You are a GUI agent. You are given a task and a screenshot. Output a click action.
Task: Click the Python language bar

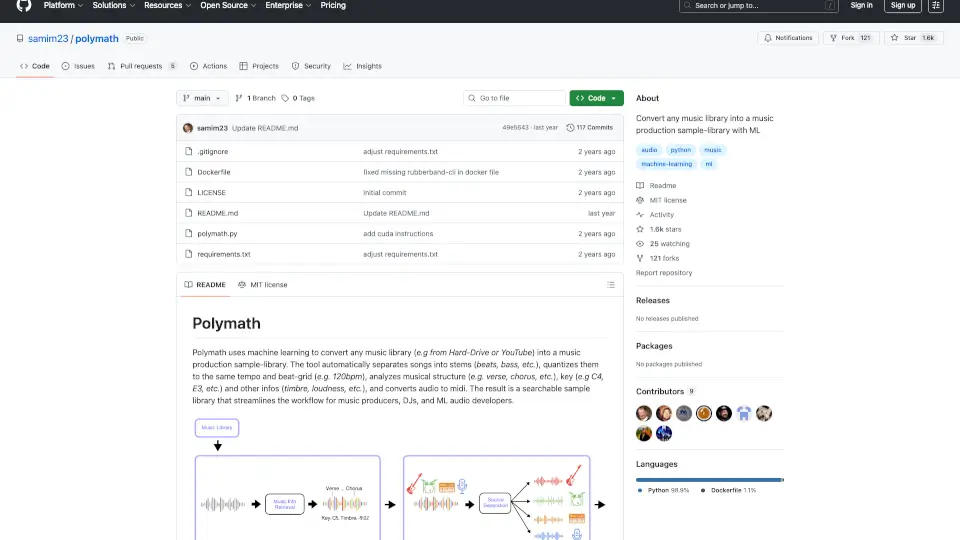click(708, 480)
